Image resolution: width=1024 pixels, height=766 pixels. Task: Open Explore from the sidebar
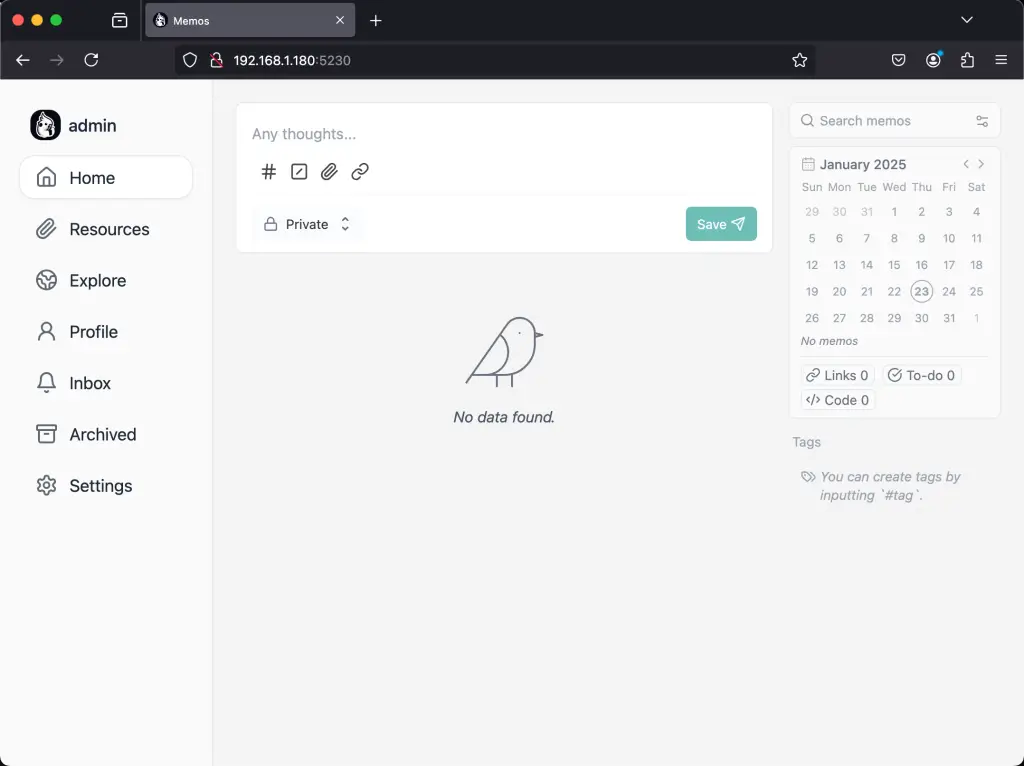(x=97, y=280)
